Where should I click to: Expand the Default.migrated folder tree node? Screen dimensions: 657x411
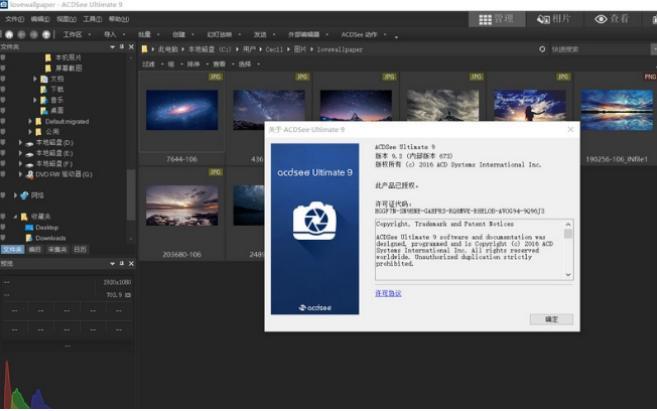[31, 120]
